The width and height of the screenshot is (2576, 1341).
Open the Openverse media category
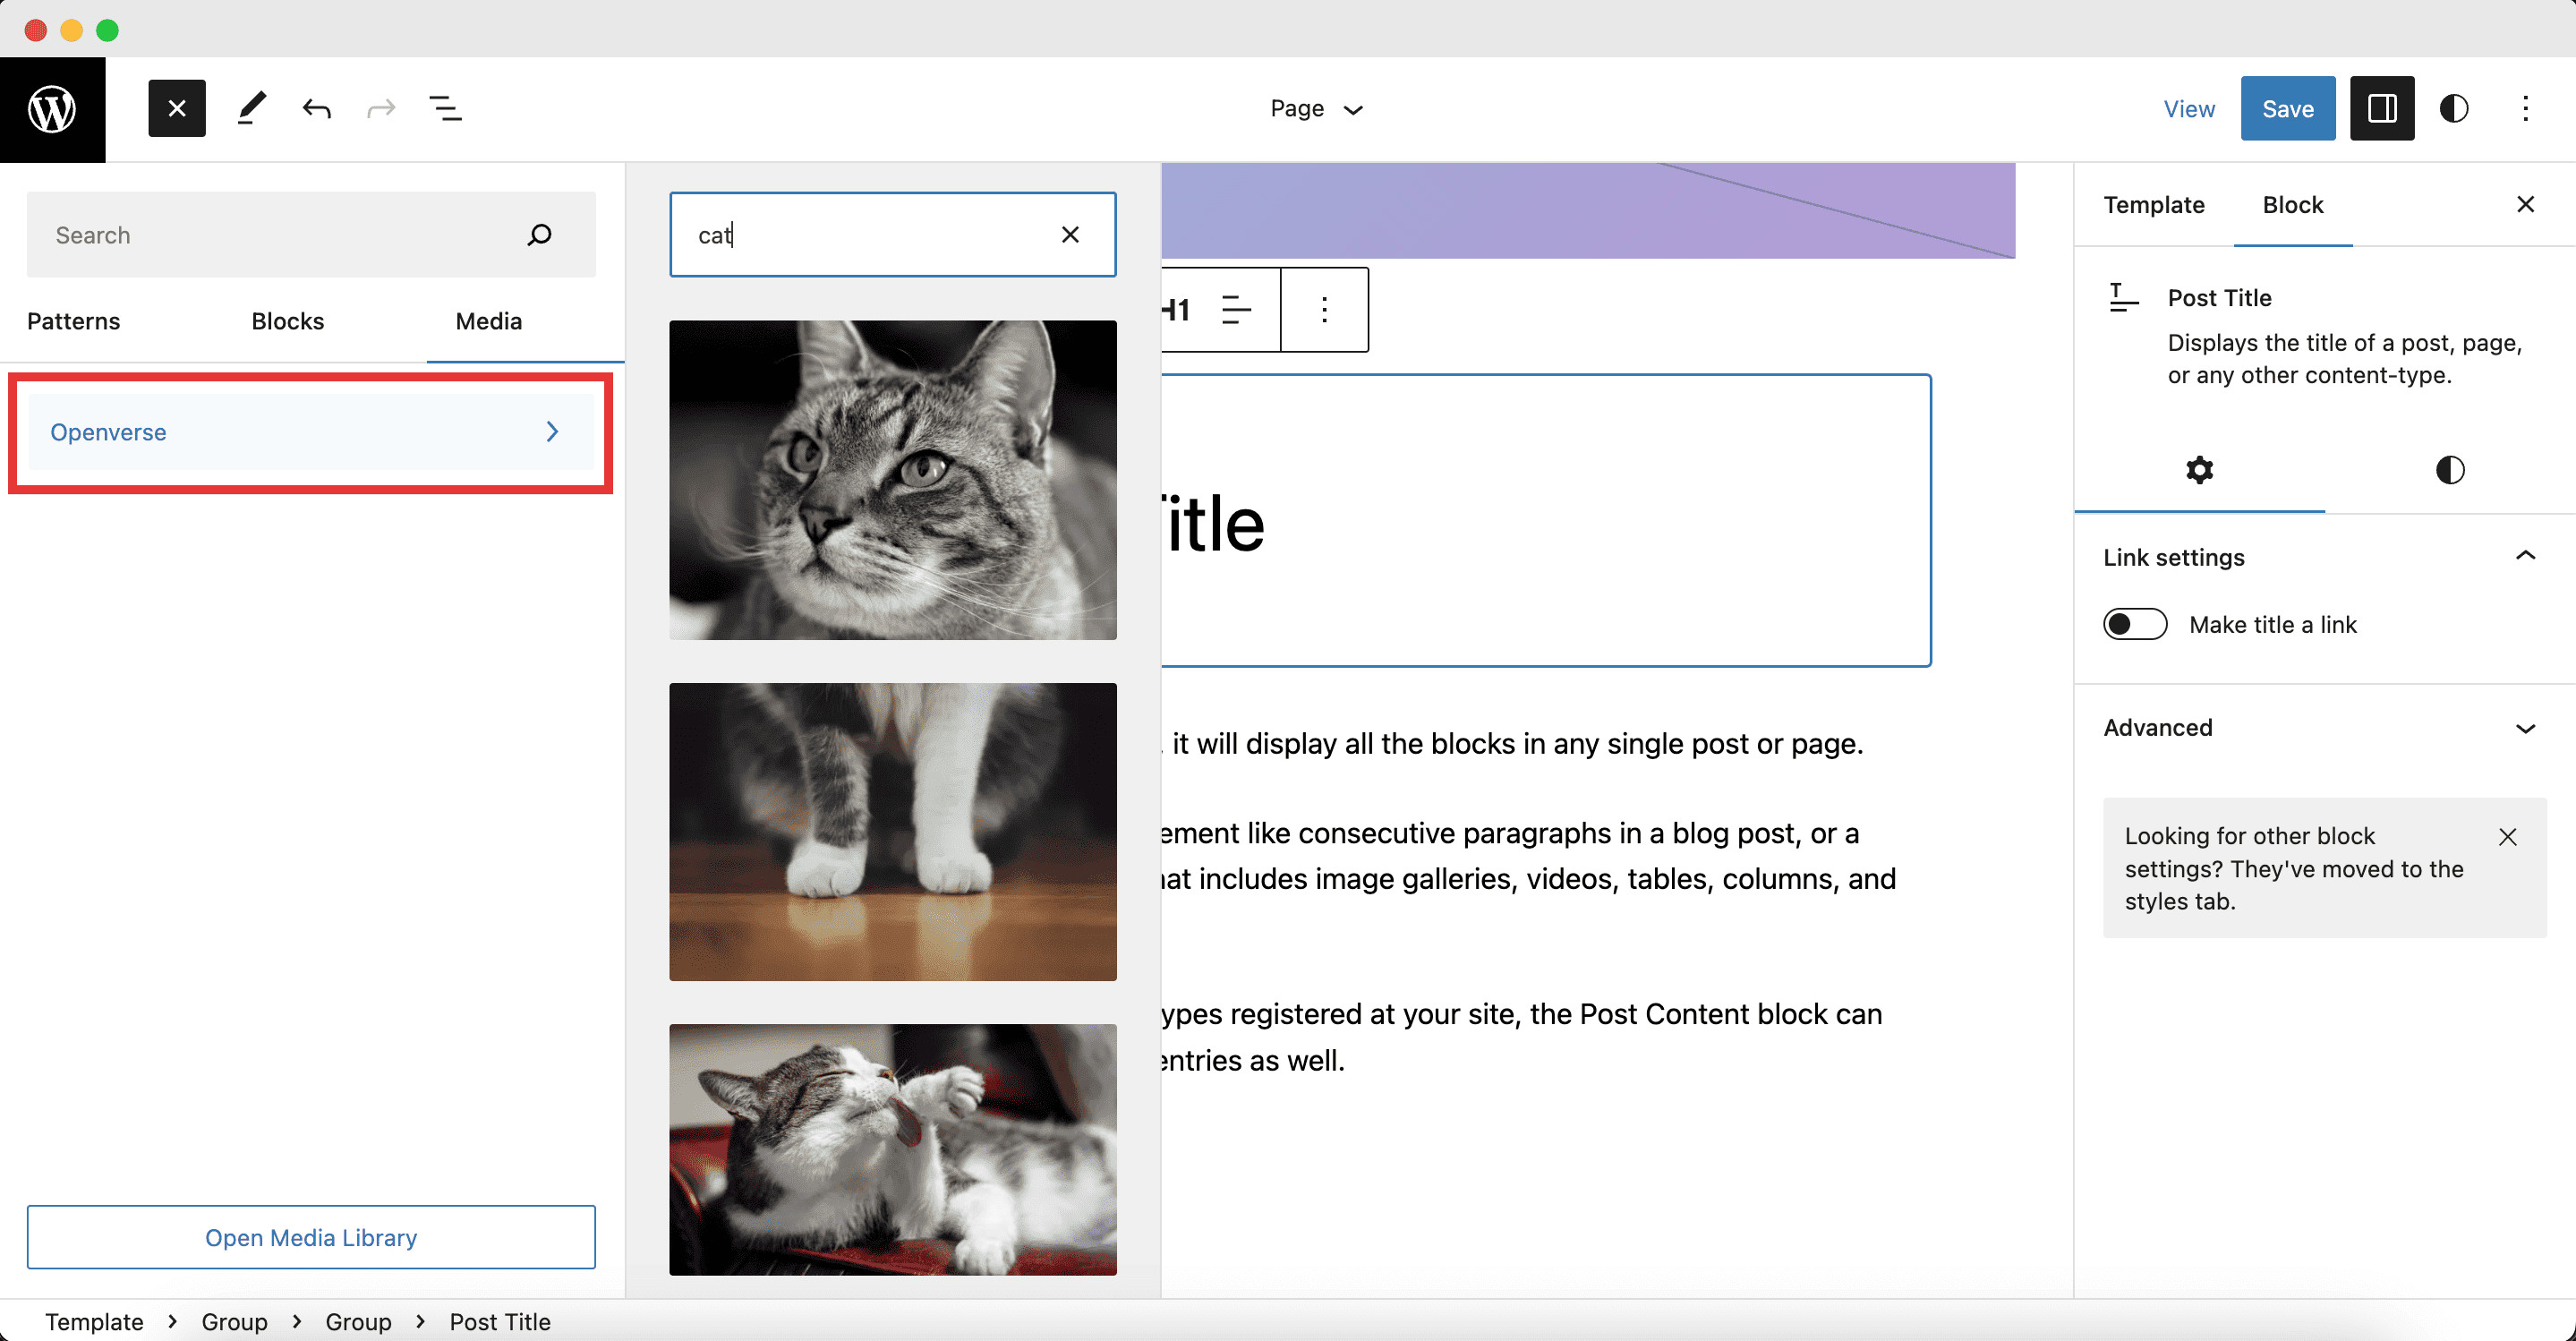coord(311,432)
